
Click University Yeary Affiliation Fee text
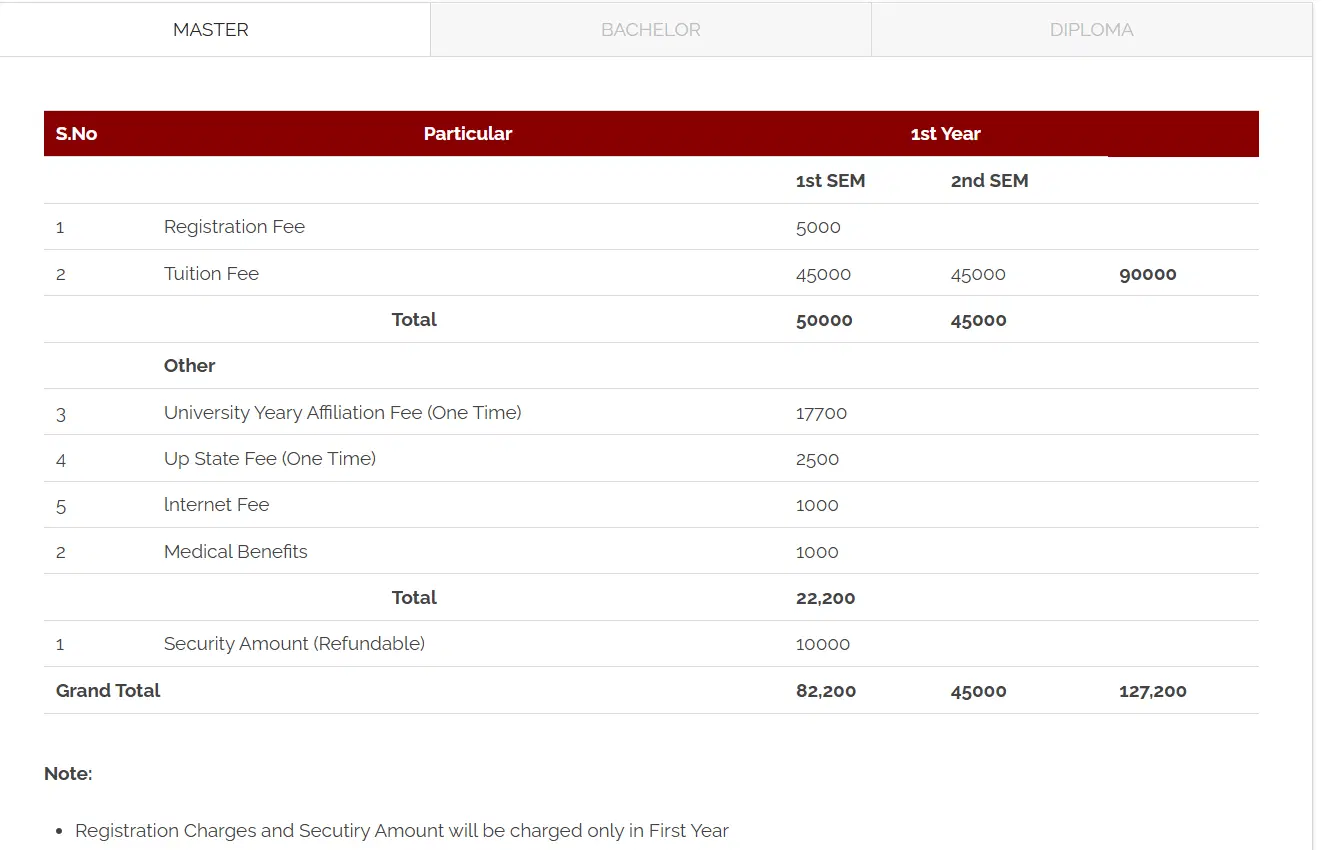click(x=342, y=413)
